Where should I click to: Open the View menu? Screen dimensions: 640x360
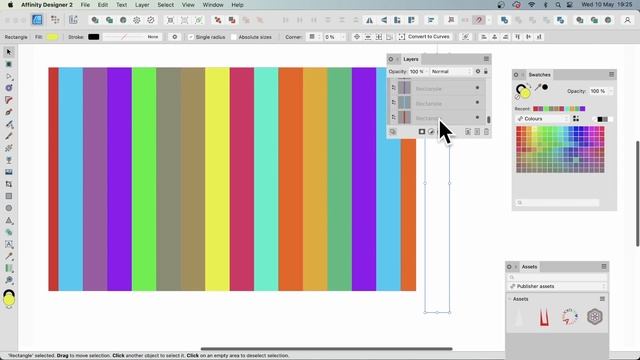pyautogui.click(x=188, y=5)
